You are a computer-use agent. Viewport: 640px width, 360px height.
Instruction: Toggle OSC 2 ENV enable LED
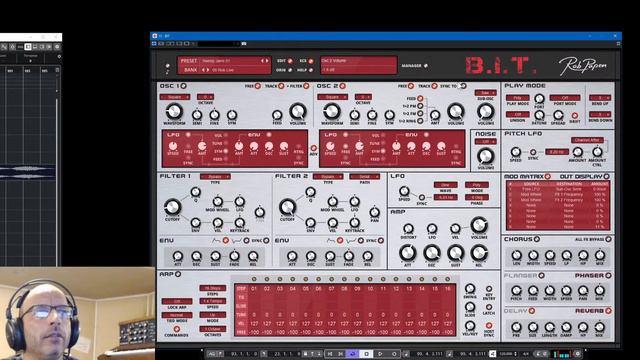427,134
